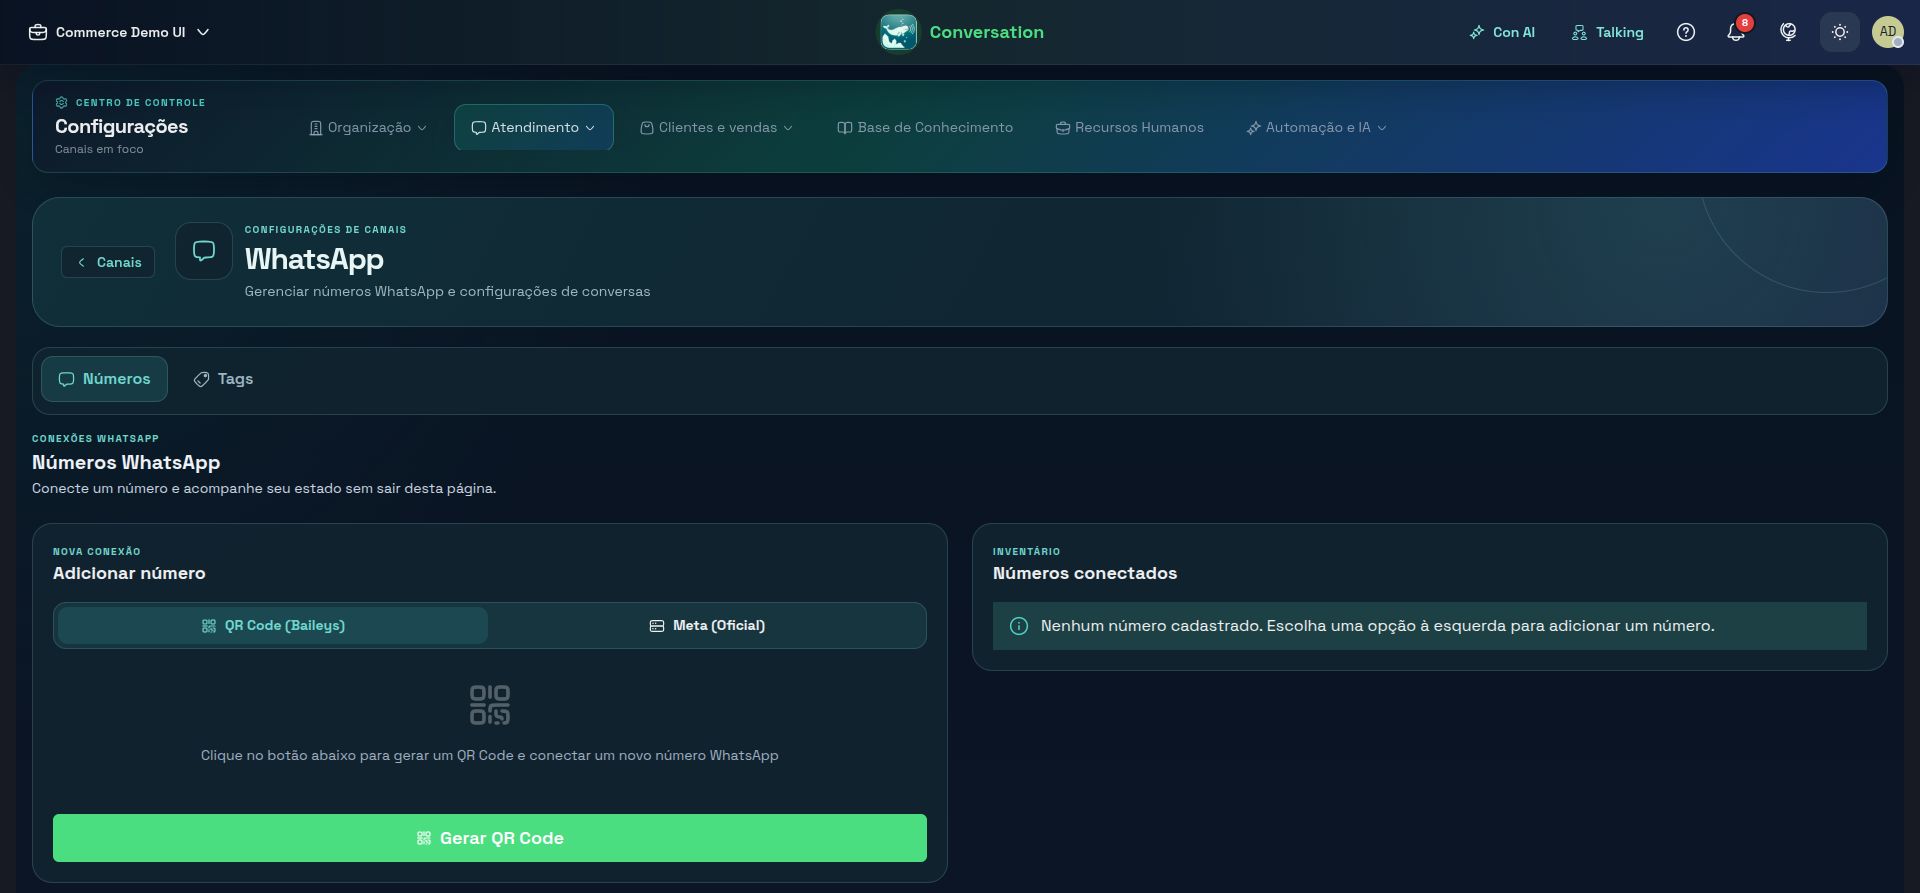This screenshot has width=1920, height=893.
Task: Open Con AI assistant
Action: point(1502,32)
